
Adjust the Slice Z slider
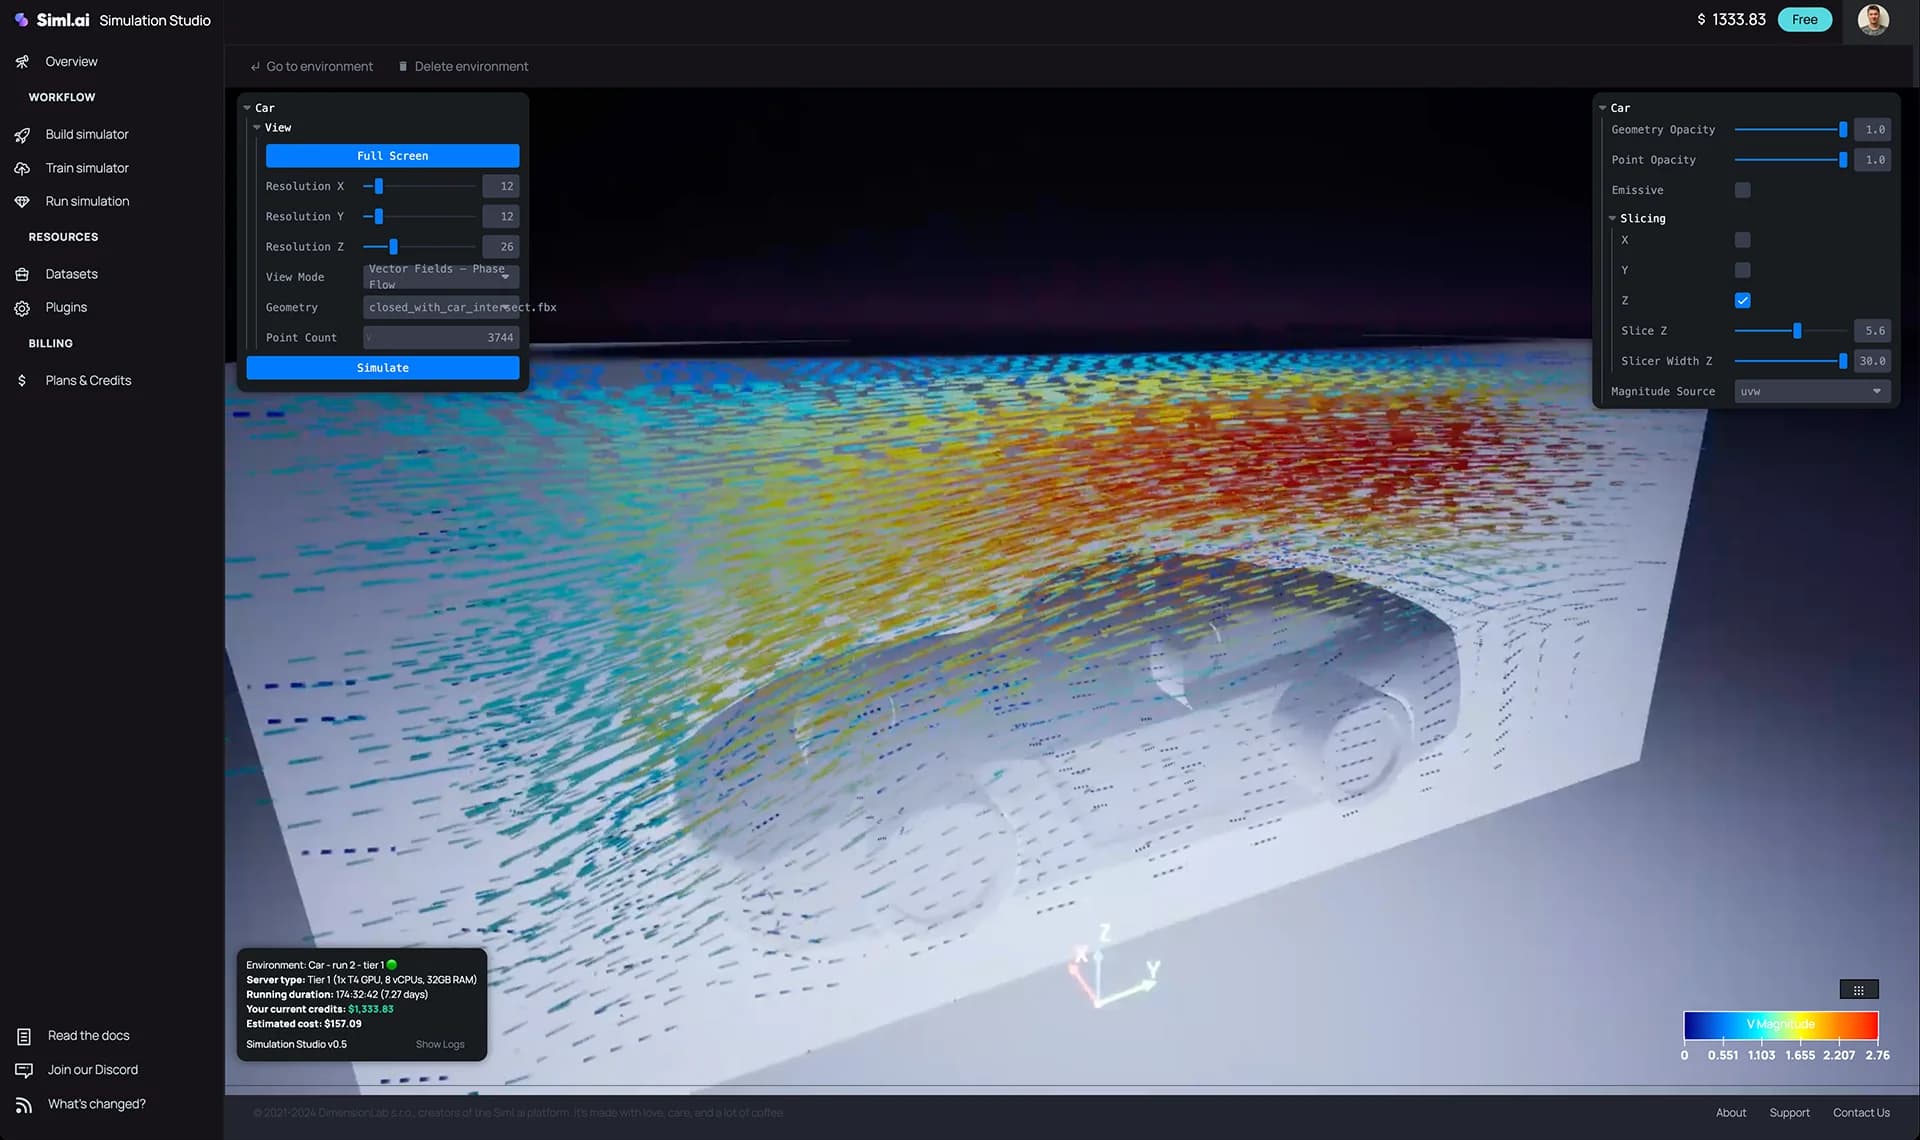click(x=1797, y=330)
